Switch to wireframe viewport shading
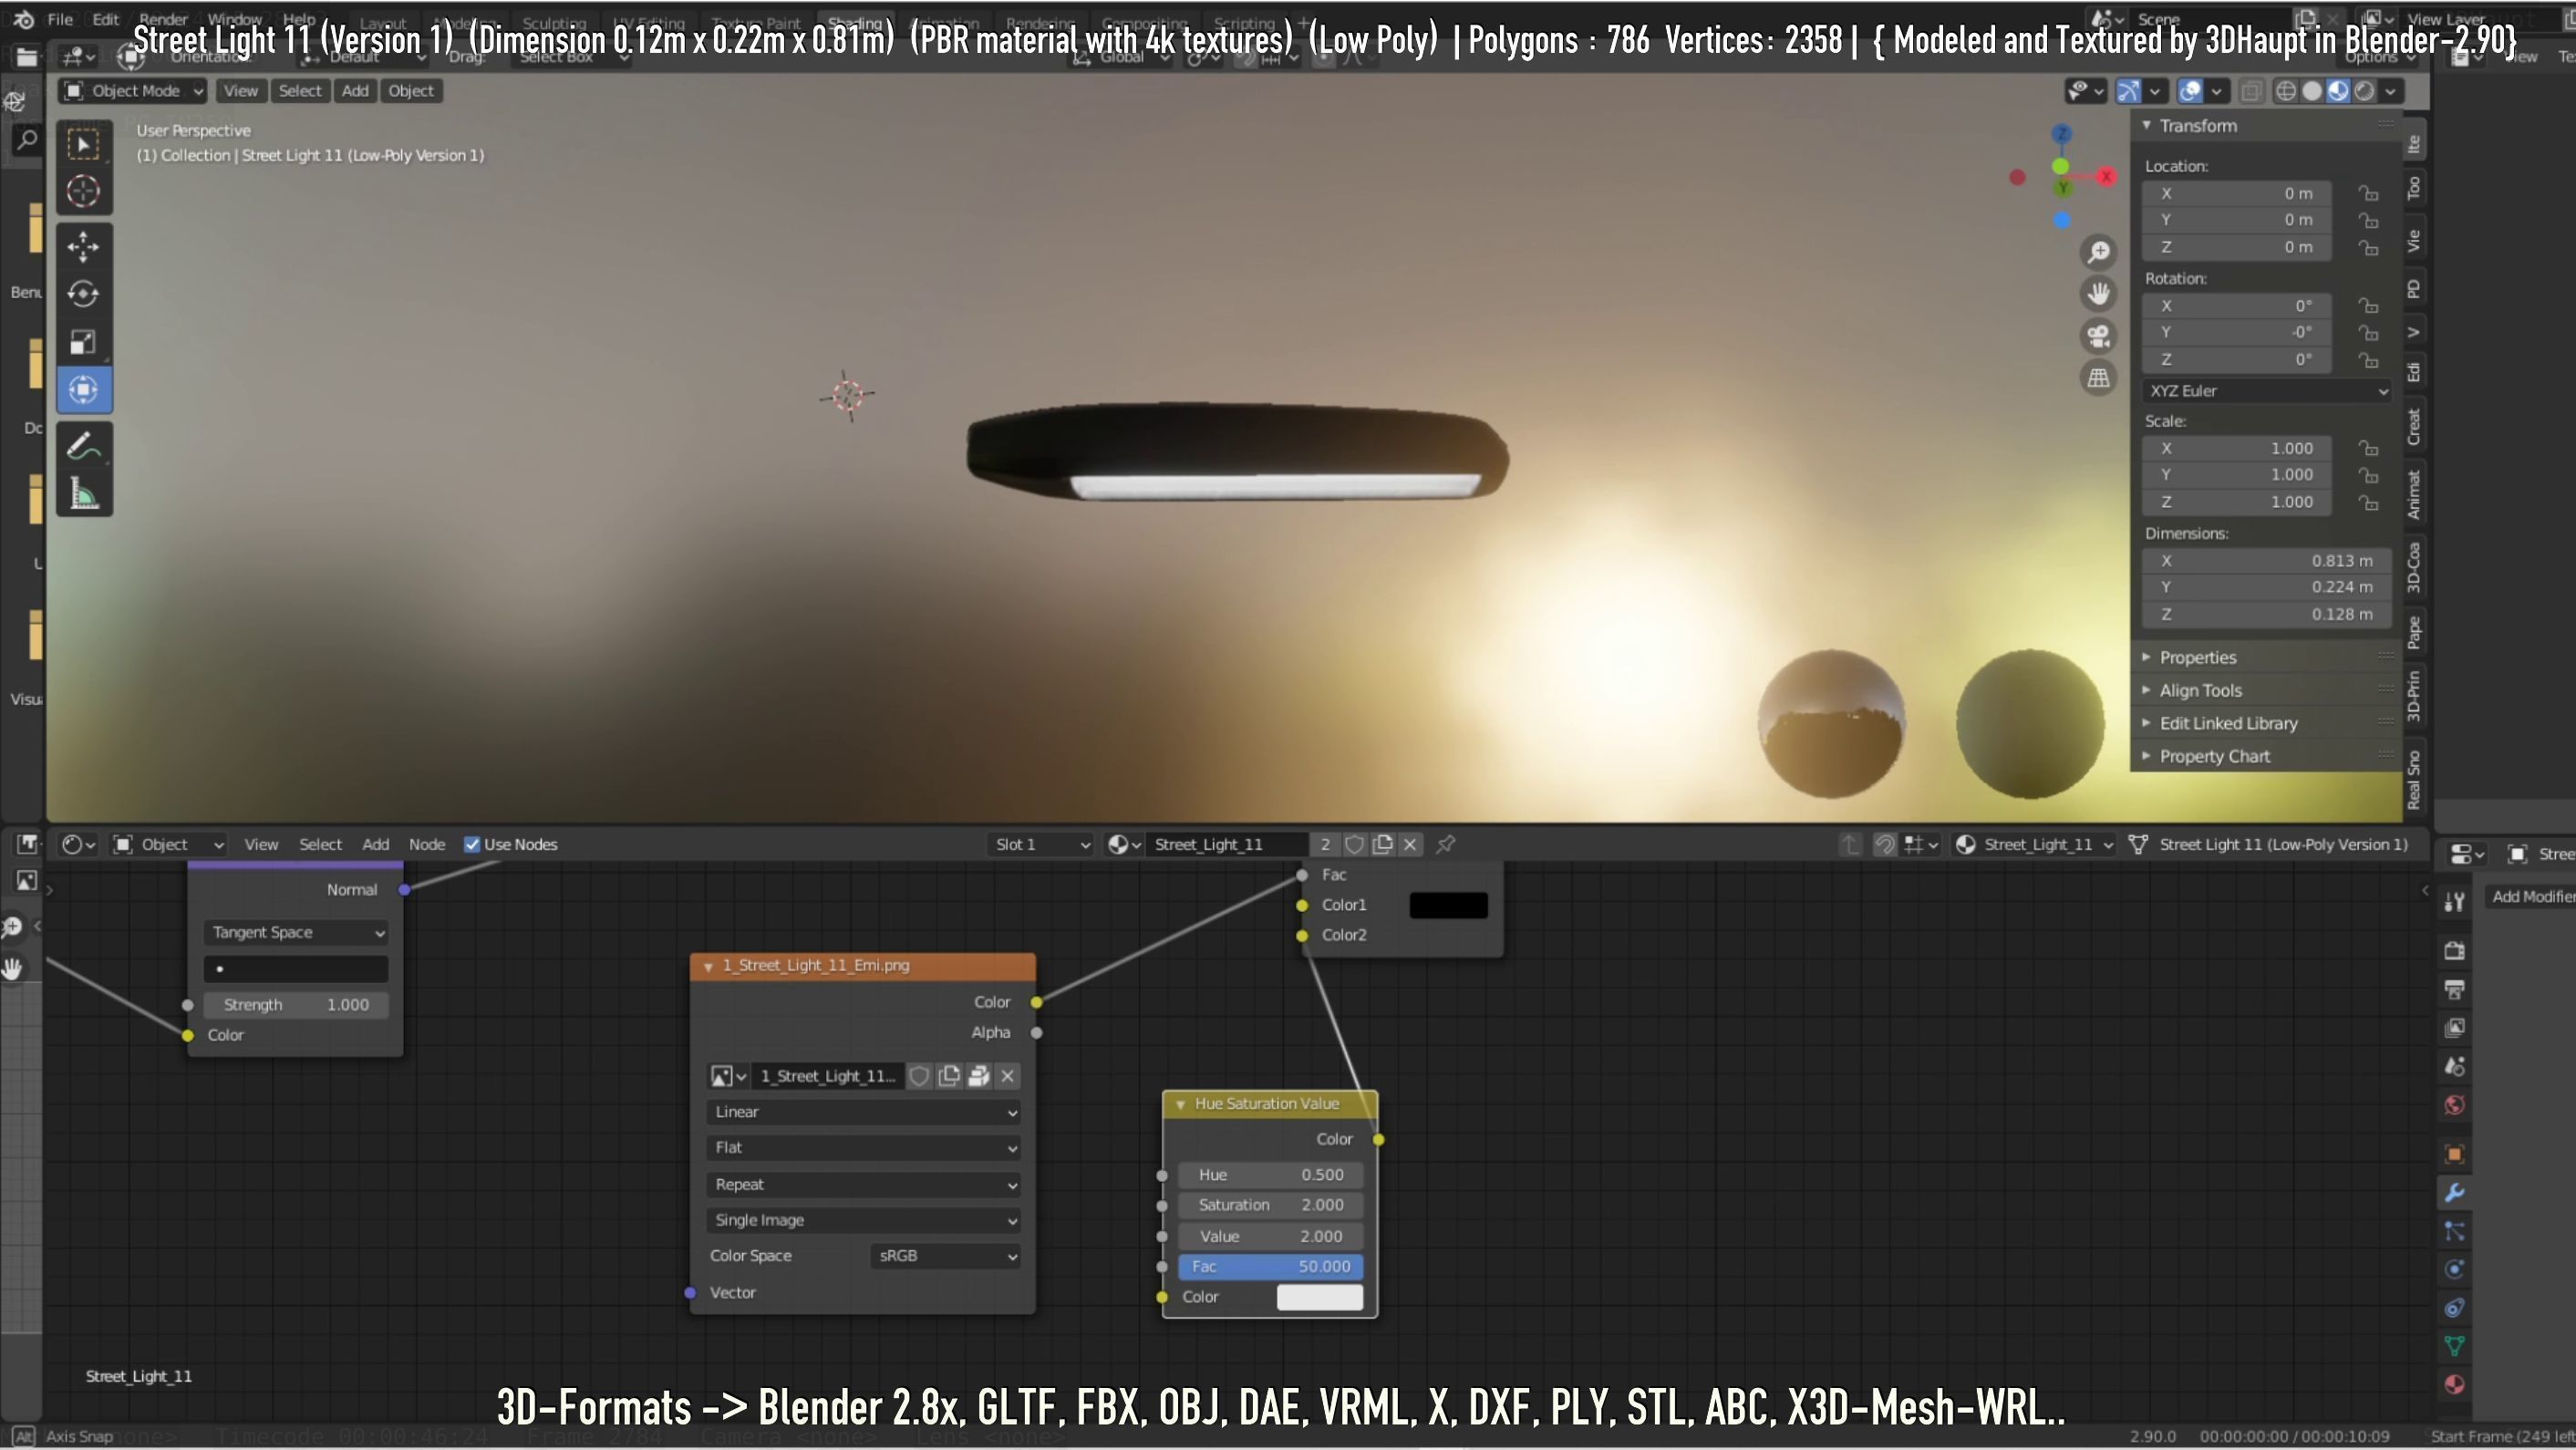 2286,92
